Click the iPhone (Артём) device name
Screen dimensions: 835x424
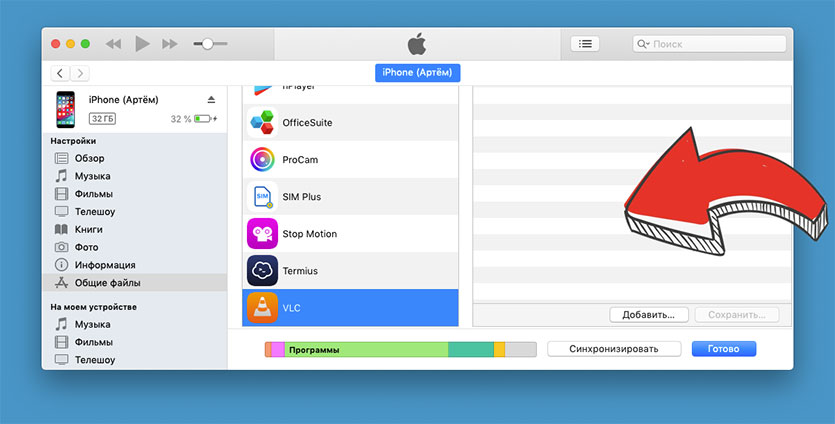point(124,100)
